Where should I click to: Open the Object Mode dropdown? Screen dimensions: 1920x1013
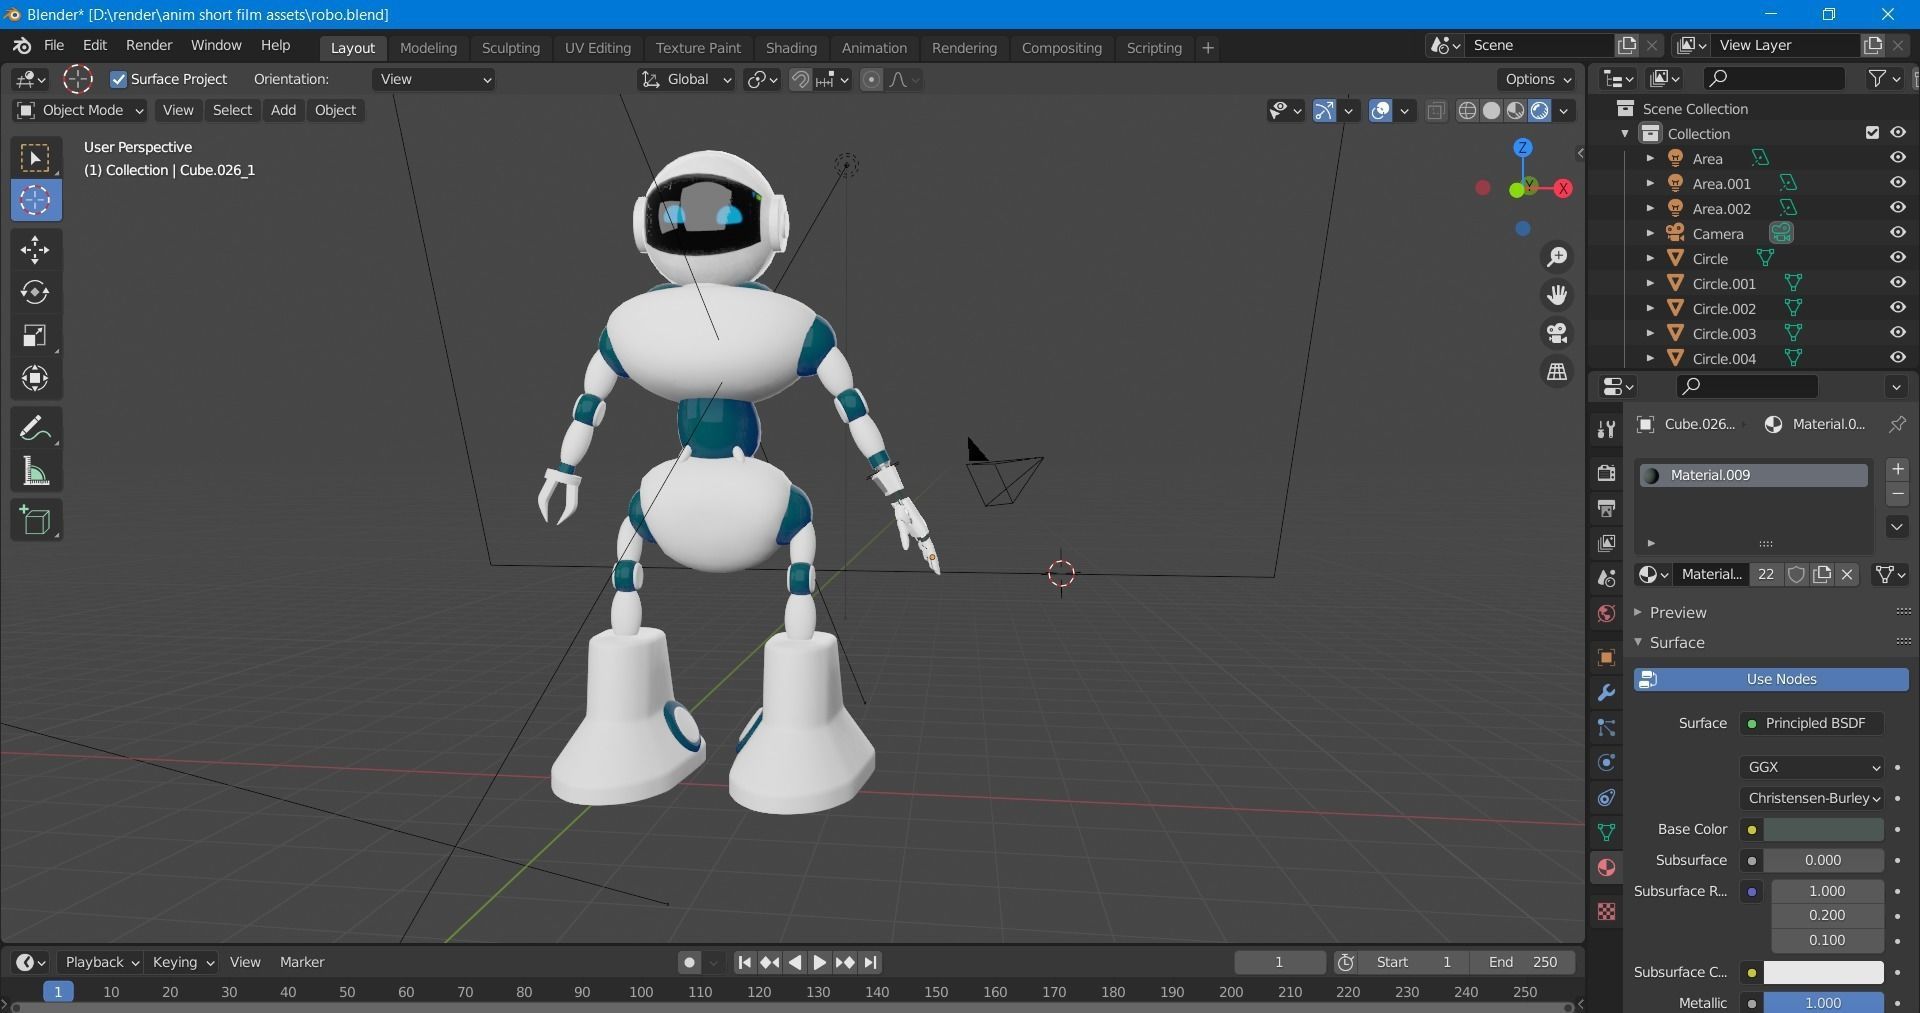click(x=80, y=110)
